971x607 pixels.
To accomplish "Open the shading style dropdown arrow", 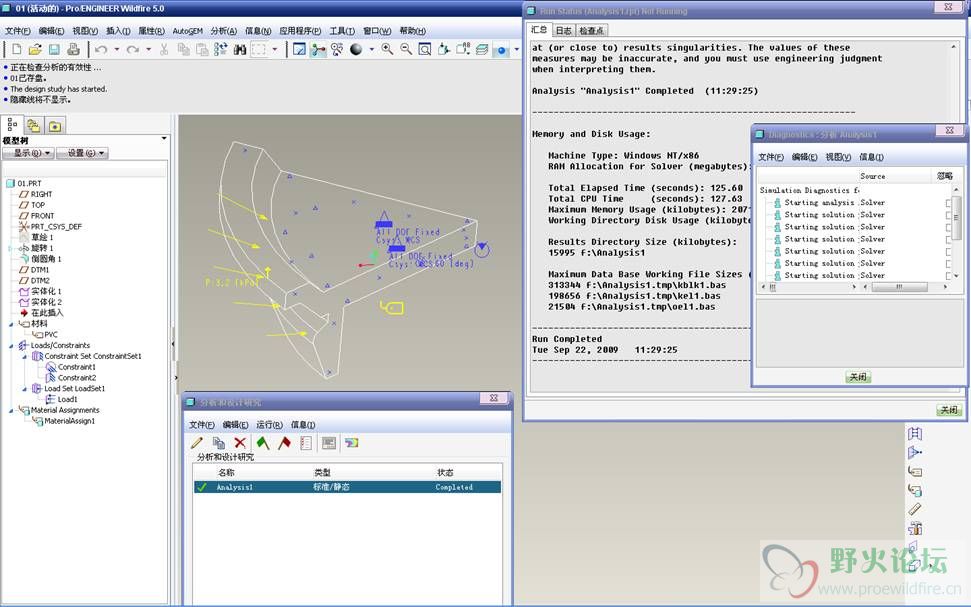I will click(x=372, y=50).
